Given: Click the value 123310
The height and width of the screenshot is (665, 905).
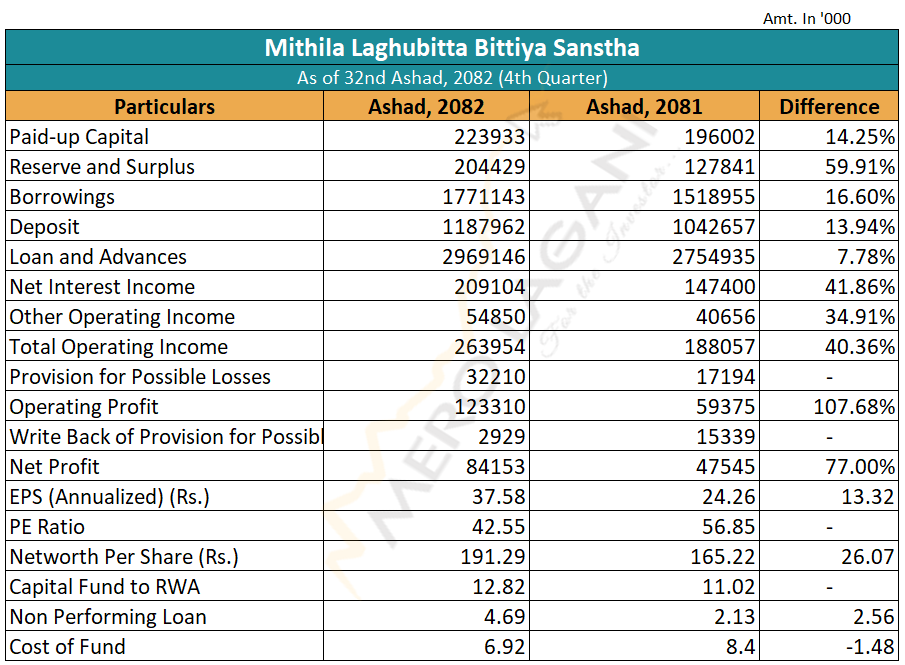Looking at the screenshot, I should pos(489,408).
